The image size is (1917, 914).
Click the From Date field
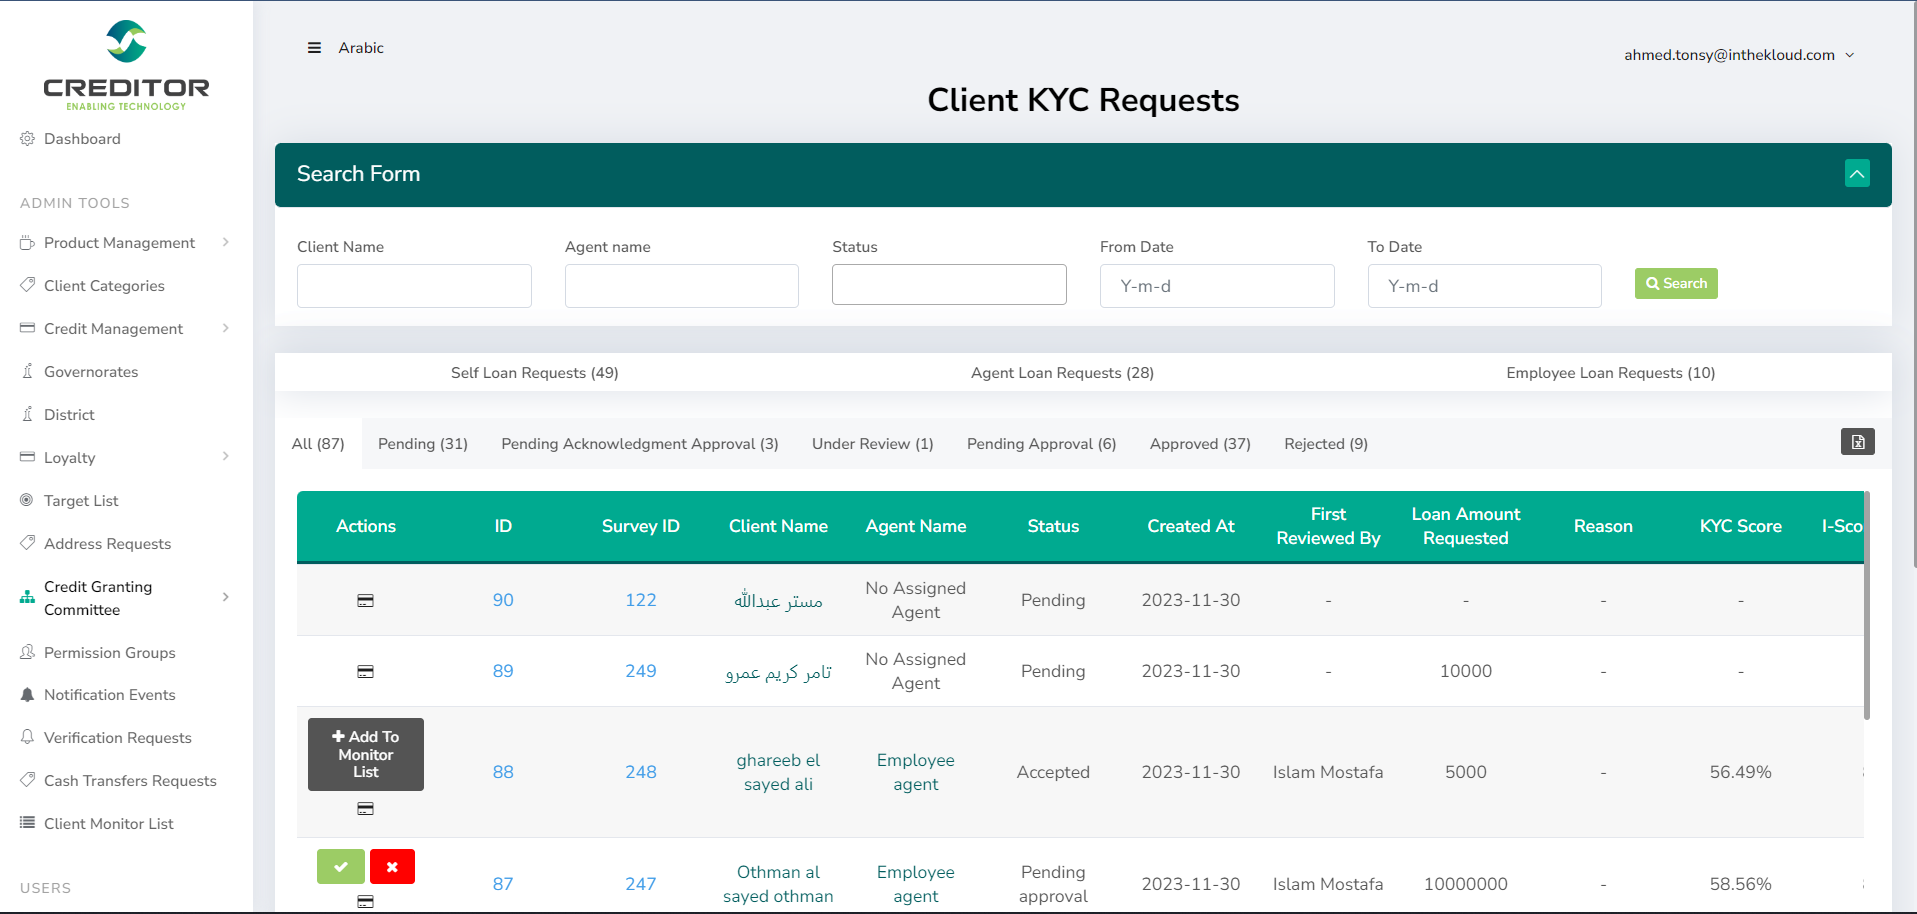(x=1216, y=286)
